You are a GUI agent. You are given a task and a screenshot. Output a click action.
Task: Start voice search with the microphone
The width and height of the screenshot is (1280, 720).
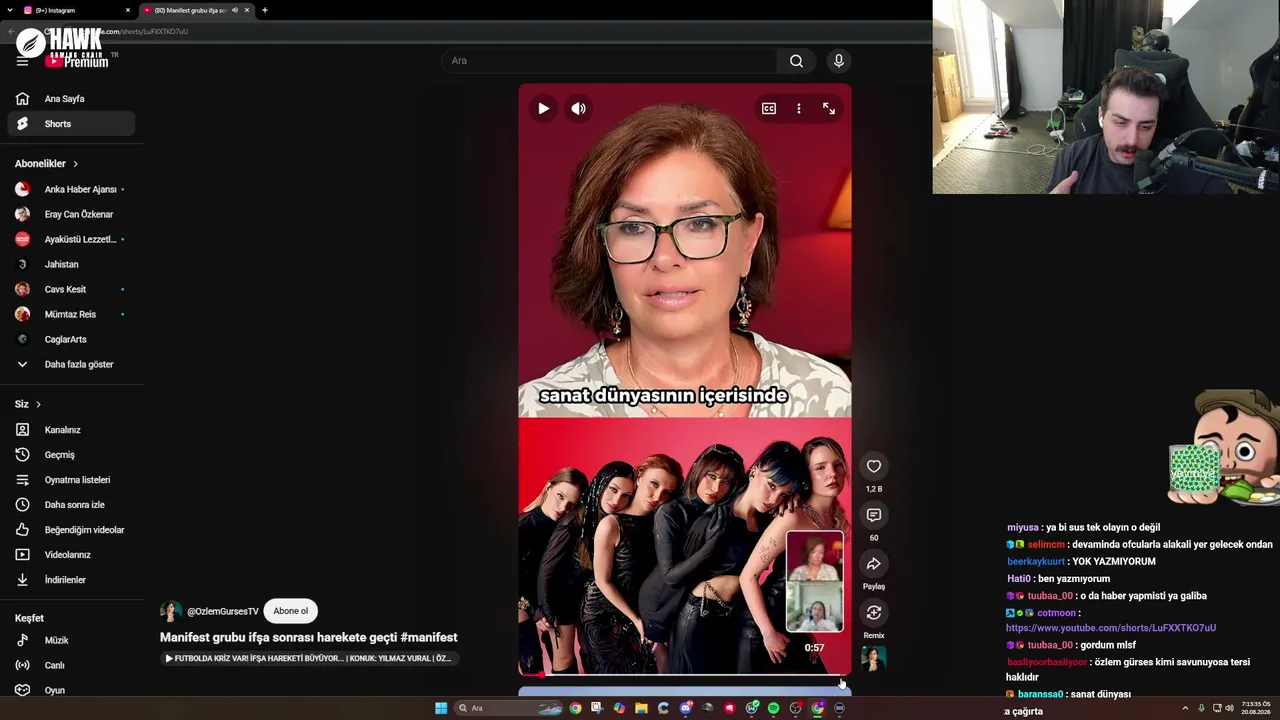click(x=839, y=61)
